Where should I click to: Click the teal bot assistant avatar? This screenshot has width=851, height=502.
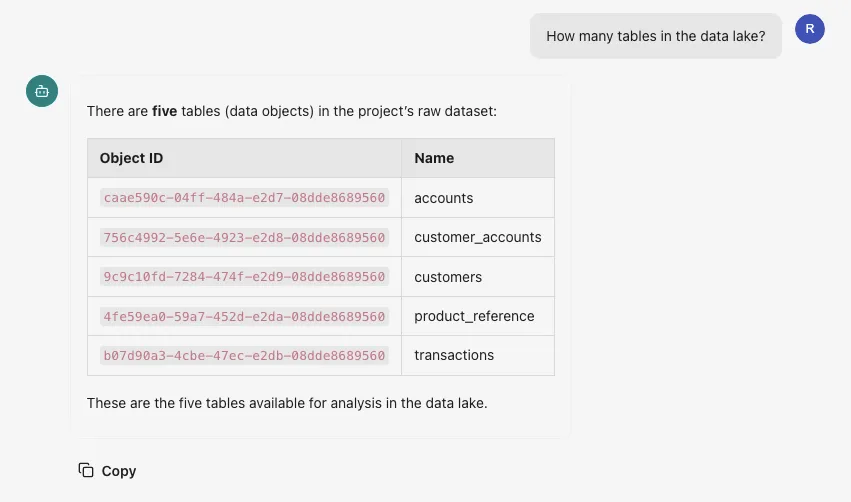pyautogui.click(x=41, y=91)
